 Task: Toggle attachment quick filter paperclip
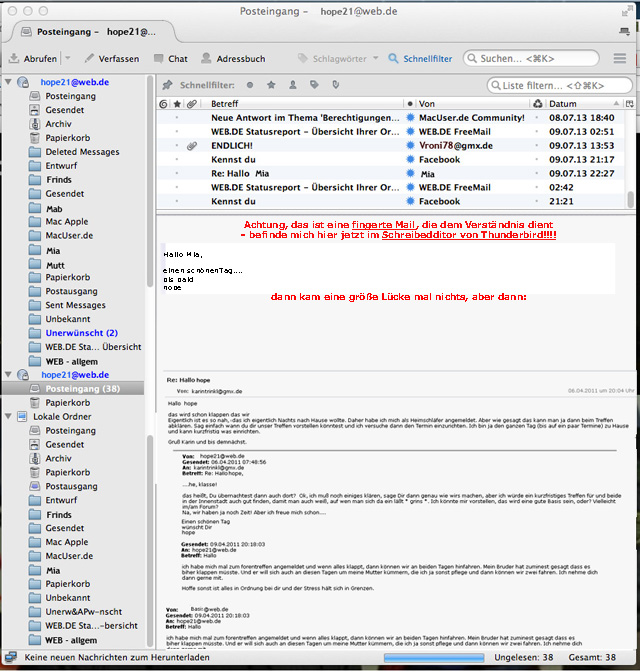336,85
